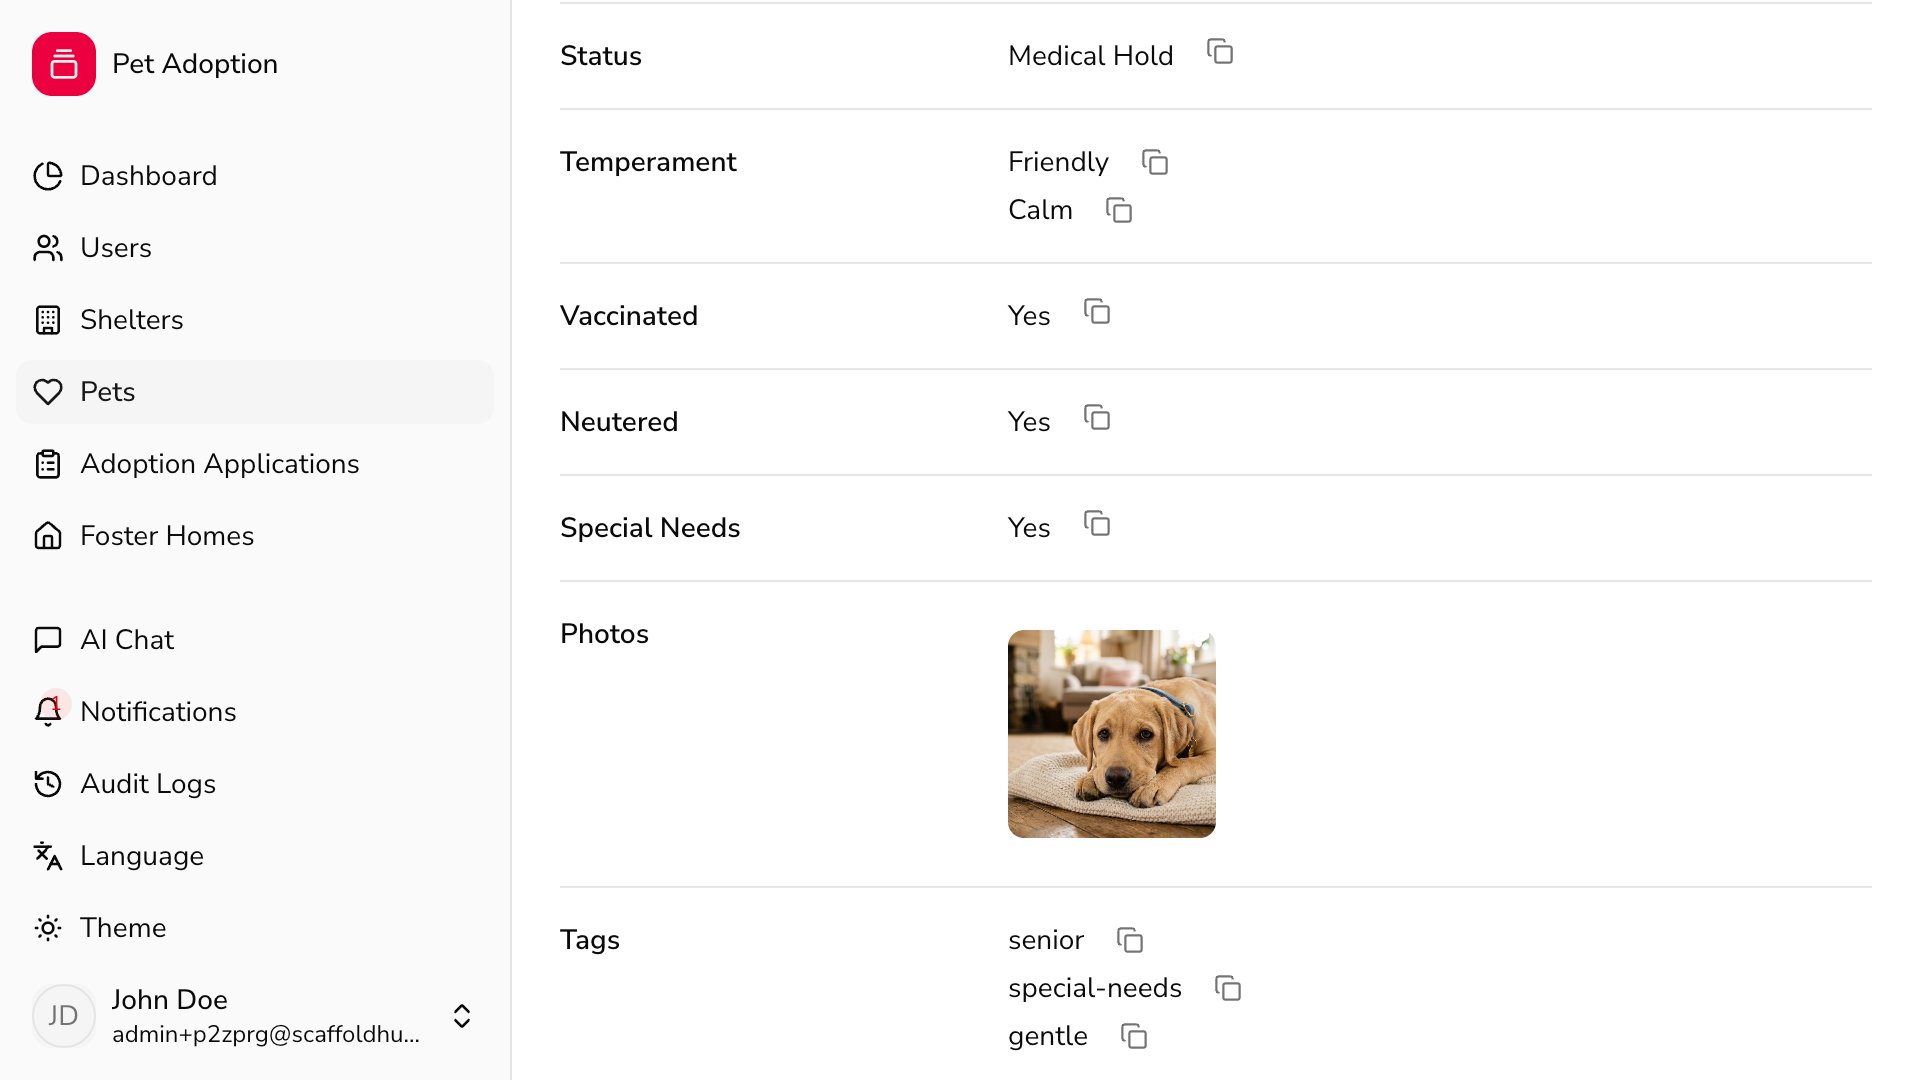Open the Theme switcher
1920x1080 pixels.
[48, 928]
